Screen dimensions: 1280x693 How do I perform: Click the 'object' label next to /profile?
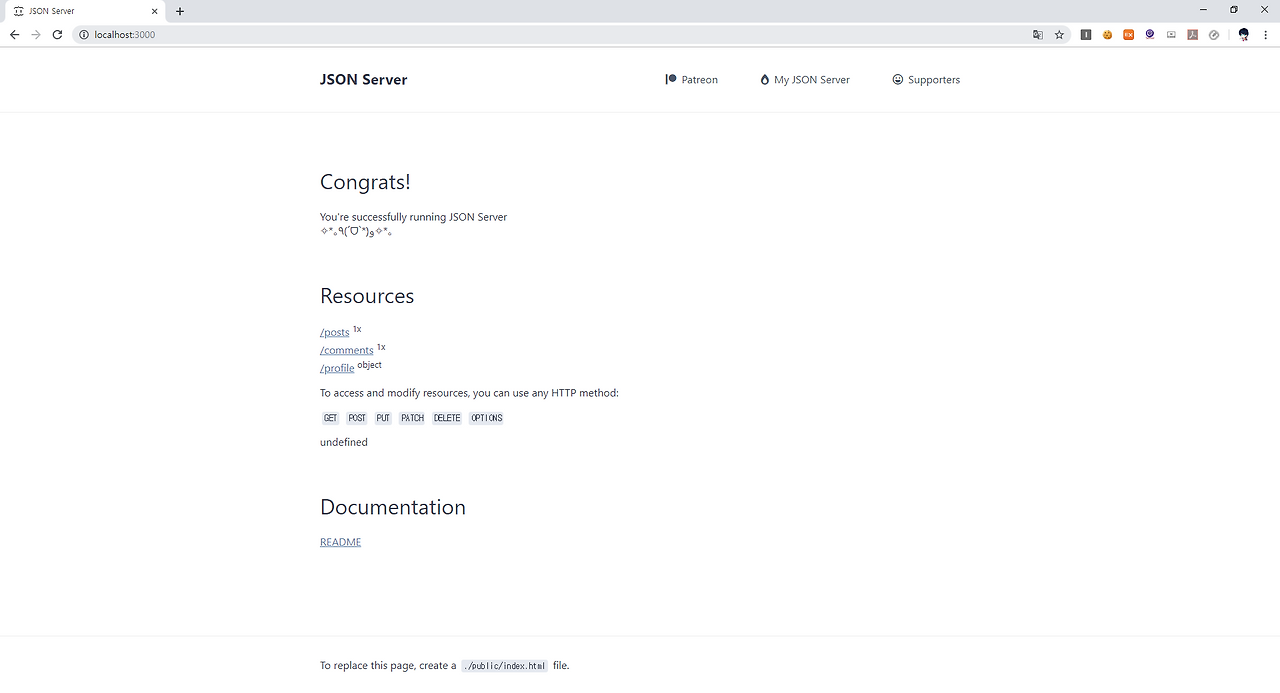coord(370,365)
